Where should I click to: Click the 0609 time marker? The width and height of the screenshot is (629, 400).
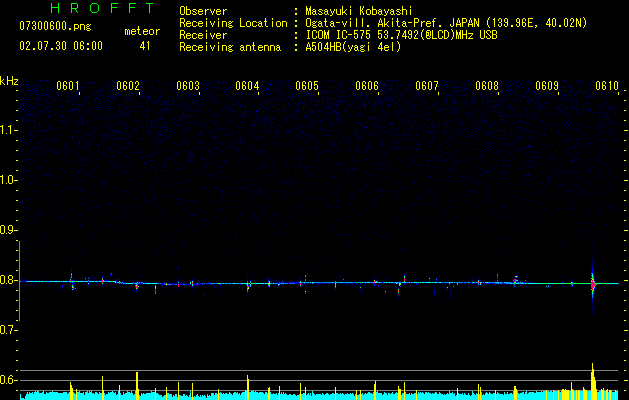pos(547,86)
